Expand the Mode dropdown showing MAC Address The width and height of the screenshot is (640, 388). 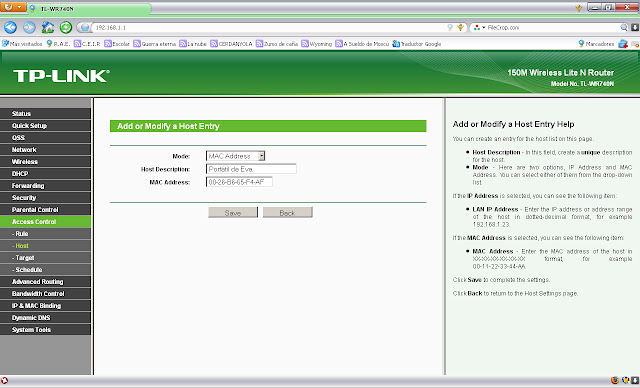click(236, 156)
